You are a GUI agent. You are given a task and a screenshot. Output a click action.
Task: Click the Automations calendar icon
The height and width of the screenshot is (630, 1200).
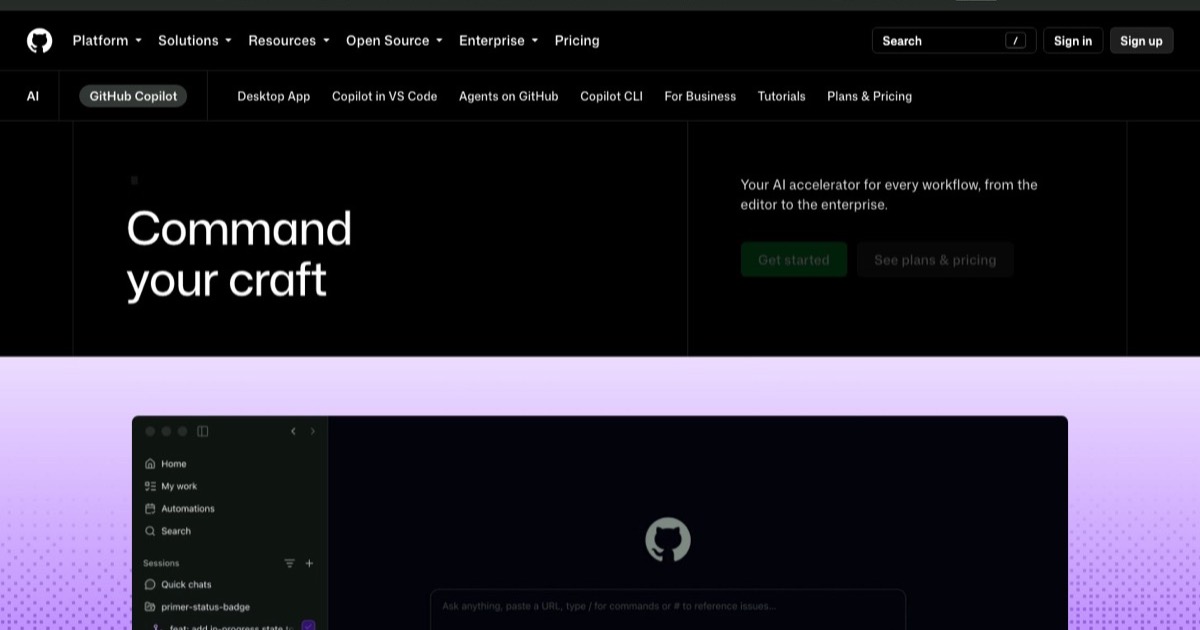click(150, 508)
